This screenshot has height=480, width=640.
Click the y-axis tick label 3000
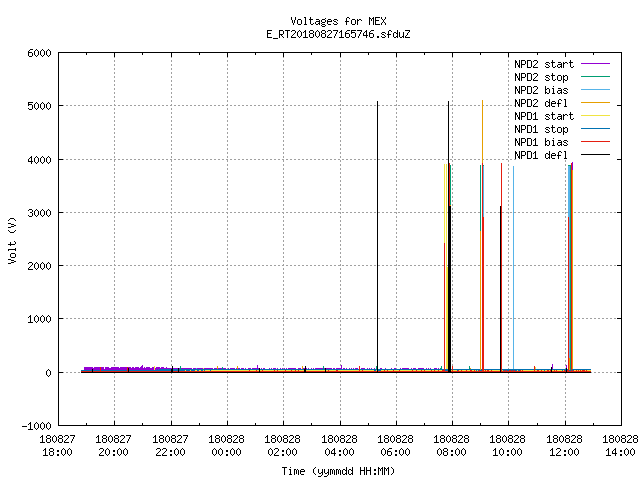coord(40,213)
